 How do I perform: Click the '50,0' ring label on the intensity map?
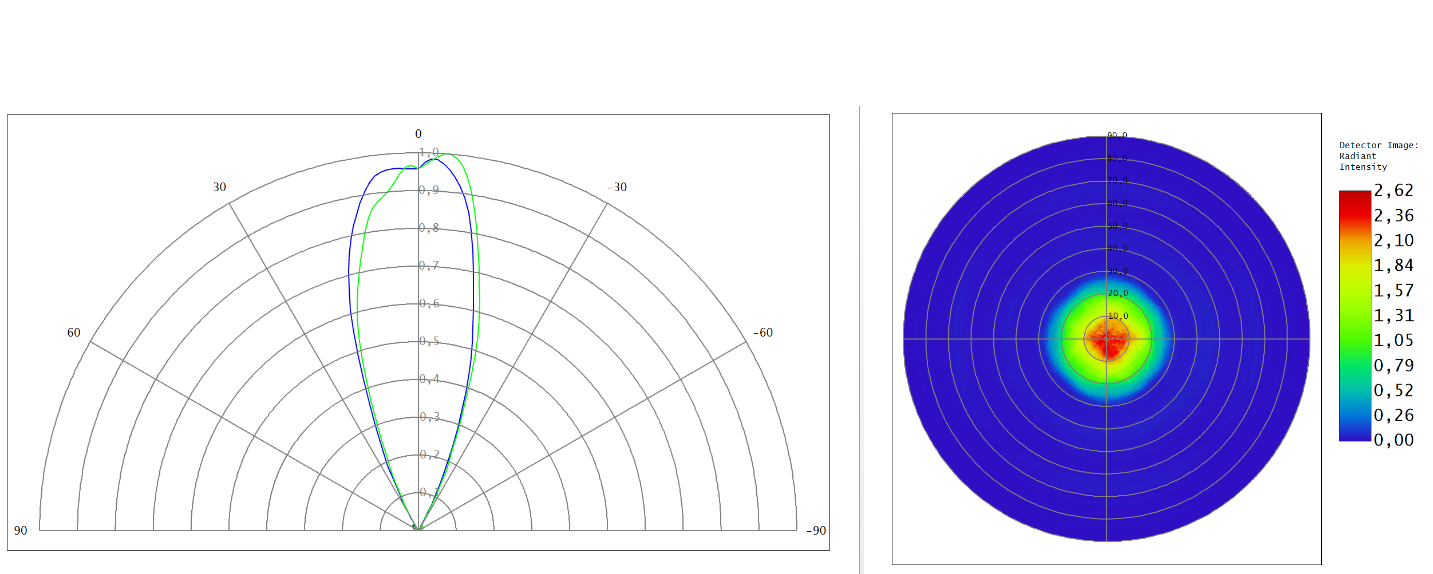click(1117, 226)
